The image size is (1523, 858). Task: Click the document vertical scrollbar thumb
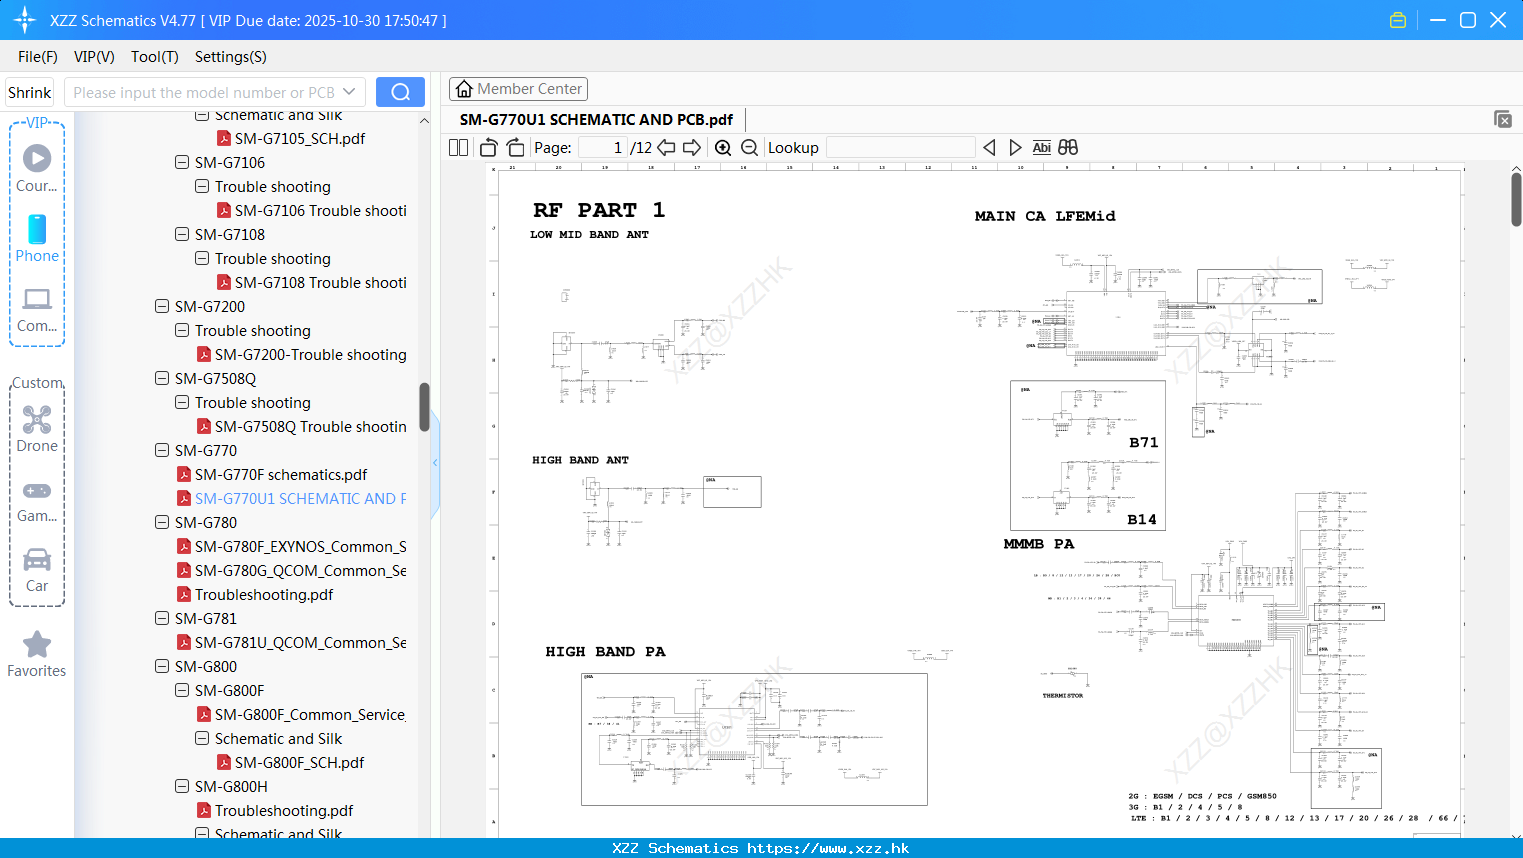point(1516,200)
